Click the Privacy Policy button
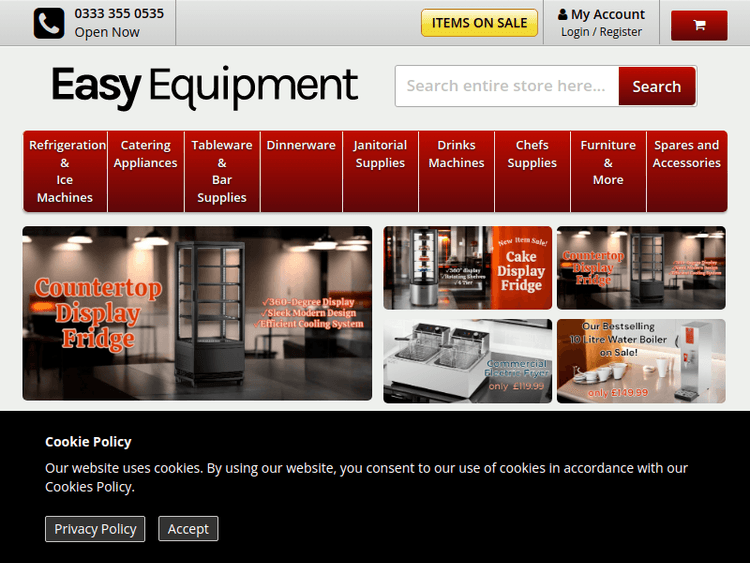This screenshot has width=750, height=563. (x=95, y=529)
